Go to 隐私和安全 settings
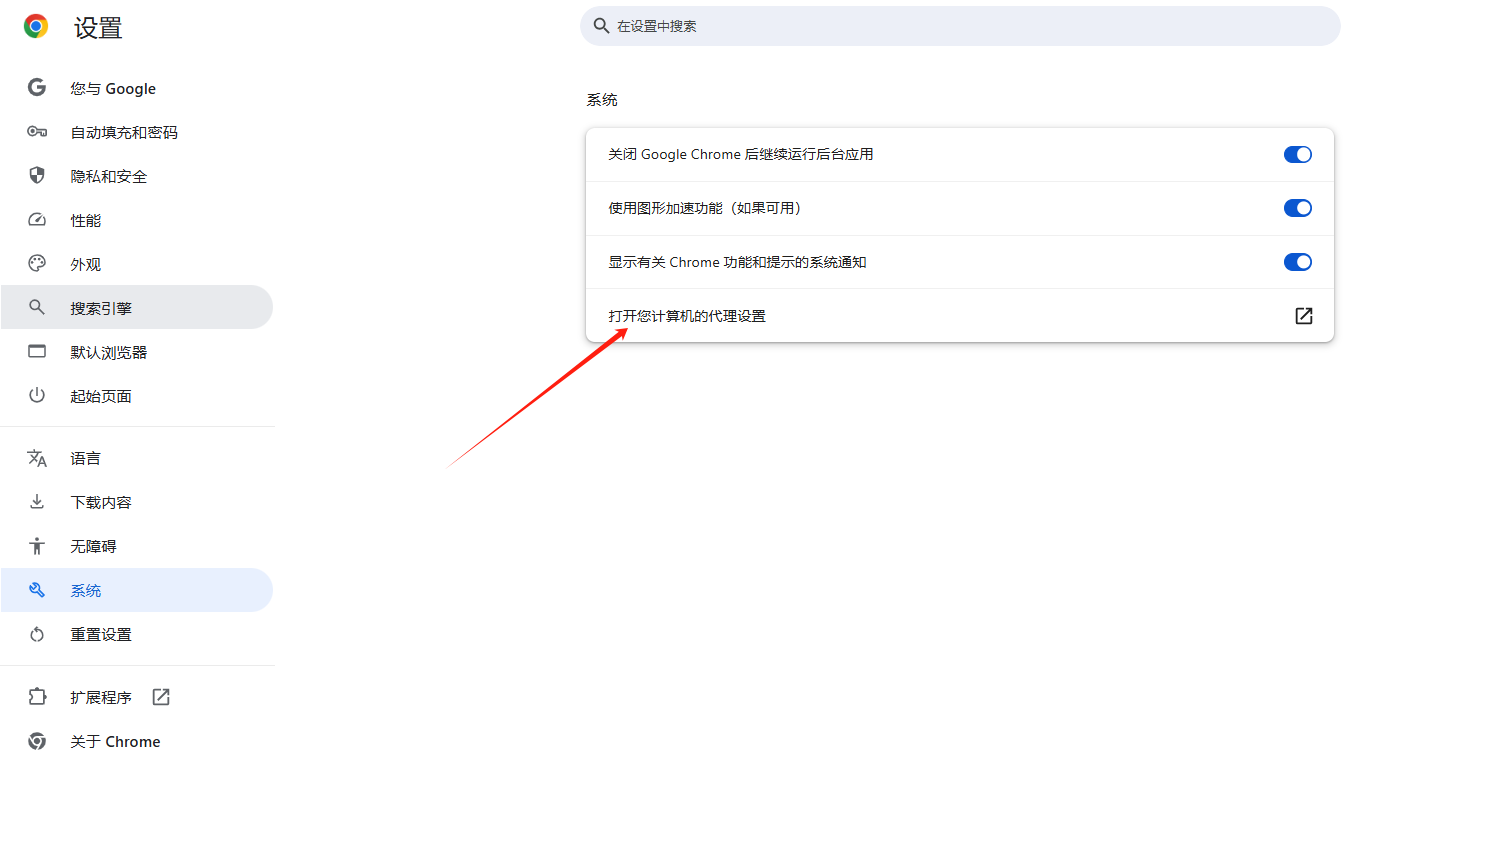Viewport: 1502px width, 849px height. pos(137,176)
